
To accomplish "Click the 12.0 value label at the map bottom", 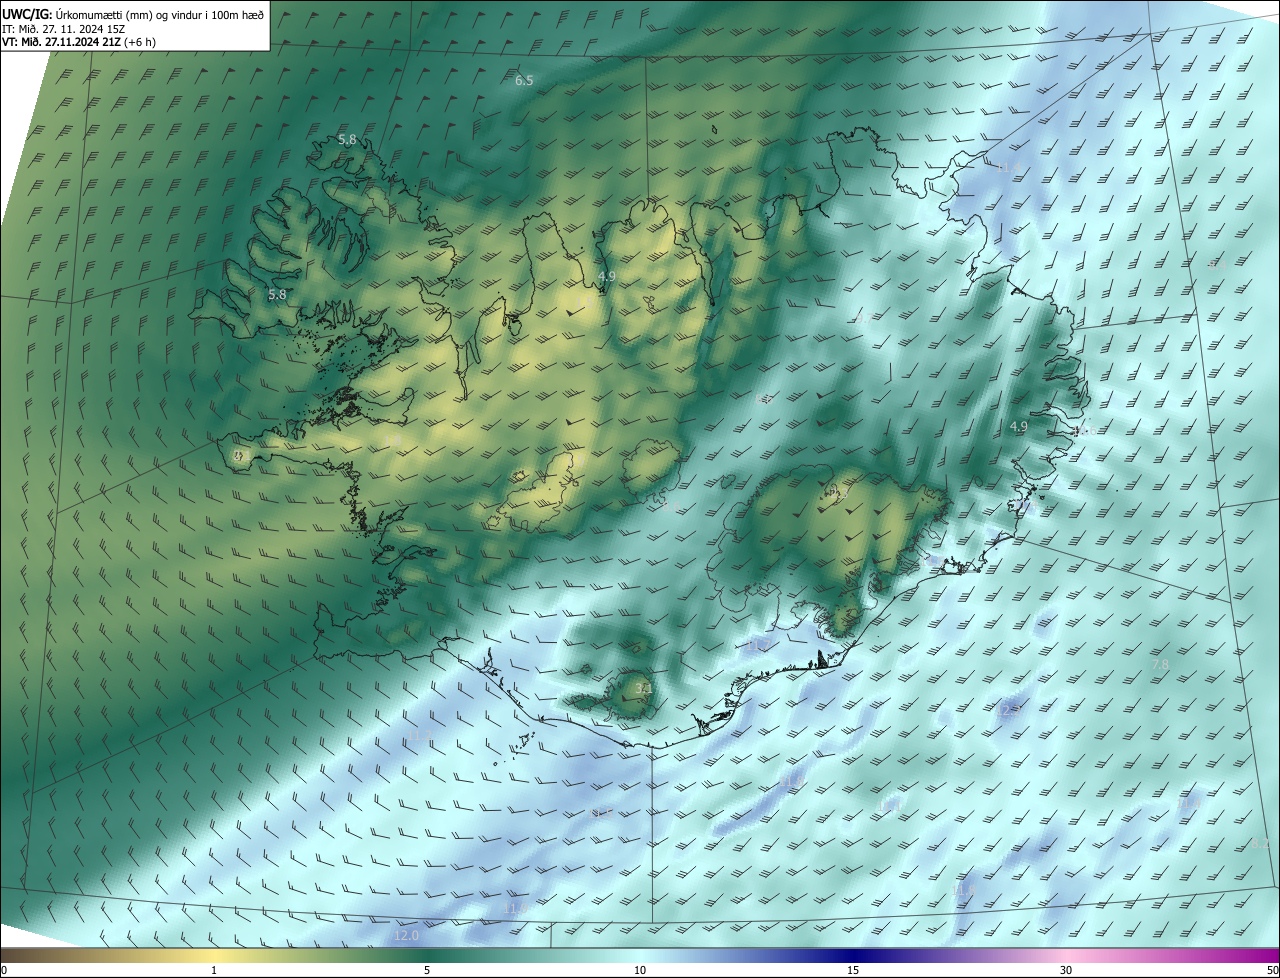I will [406, 936].
